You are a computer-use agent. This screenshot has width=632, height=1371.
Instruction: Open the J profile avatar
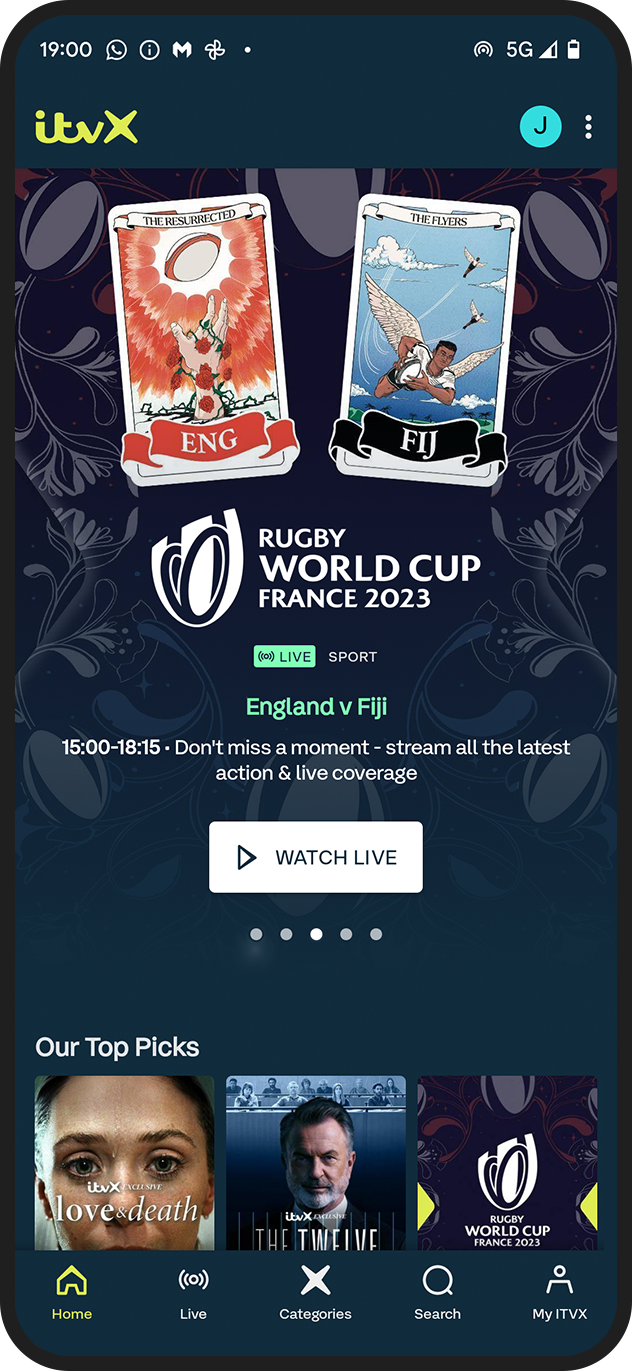(x=541, y=126)
